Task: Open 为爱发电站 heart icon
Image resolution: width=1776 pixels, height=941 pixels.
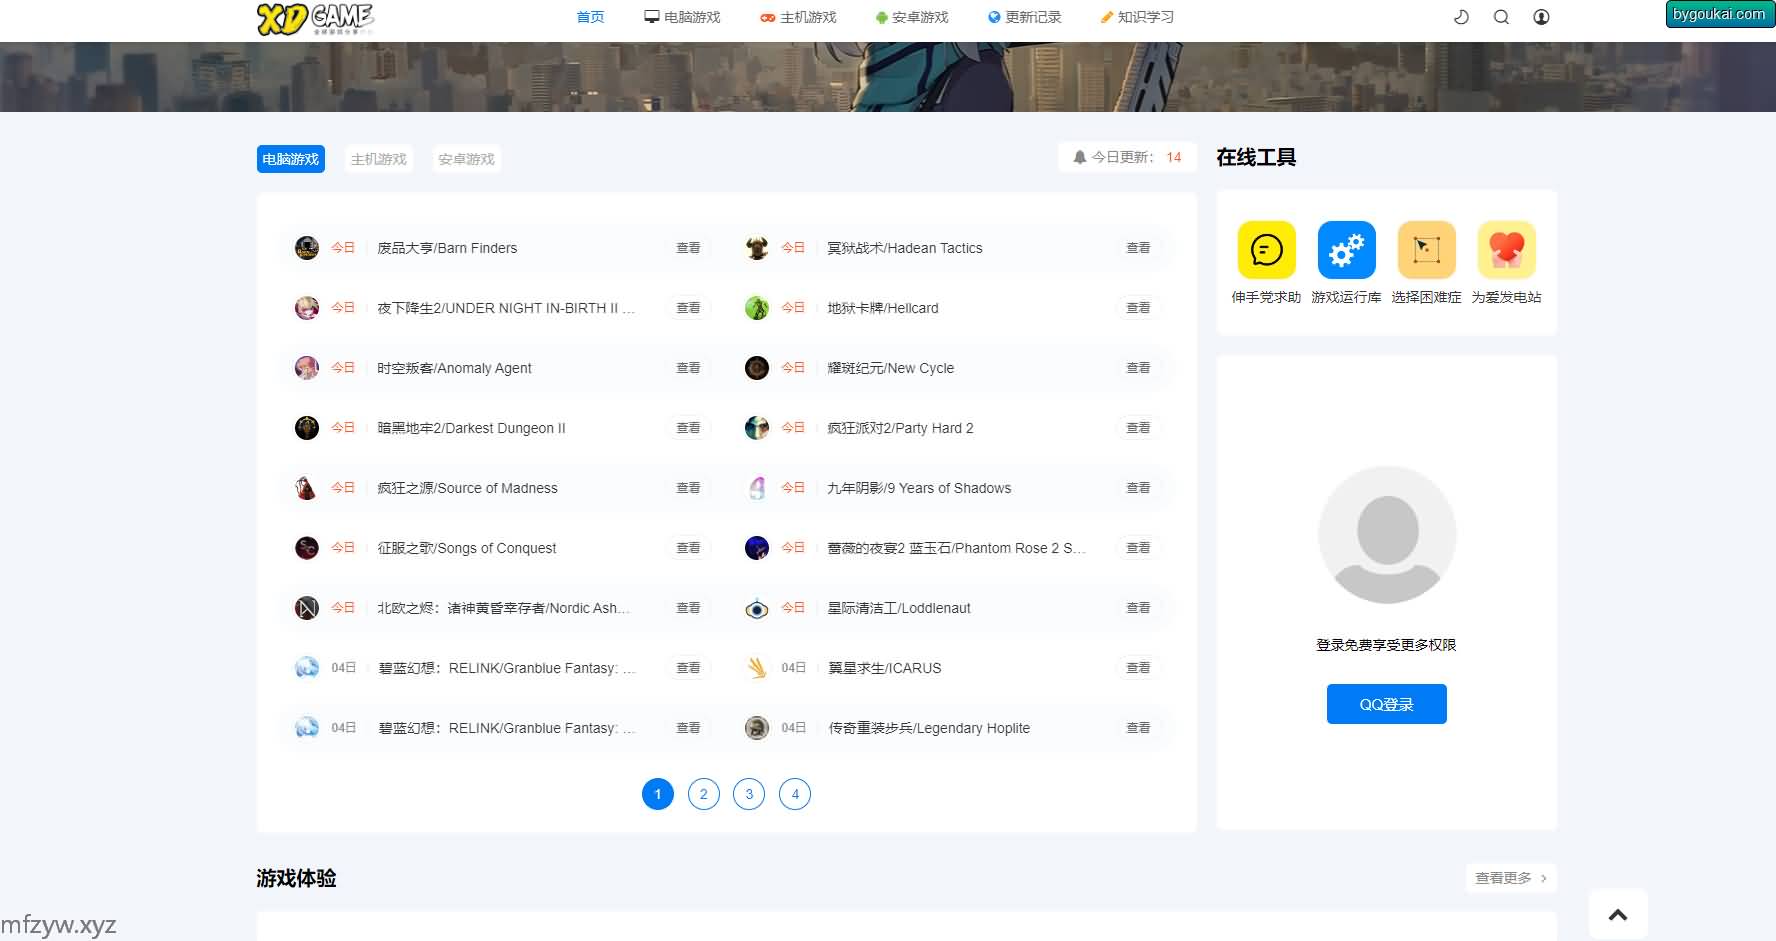Action: coord(1506,250)
